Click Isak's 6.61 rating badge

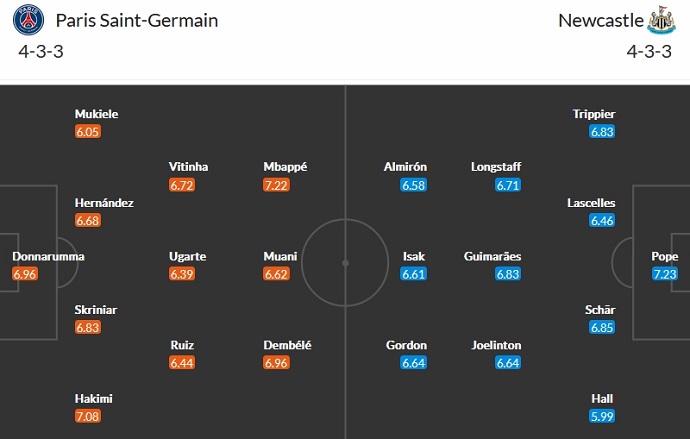coord(414,274)
